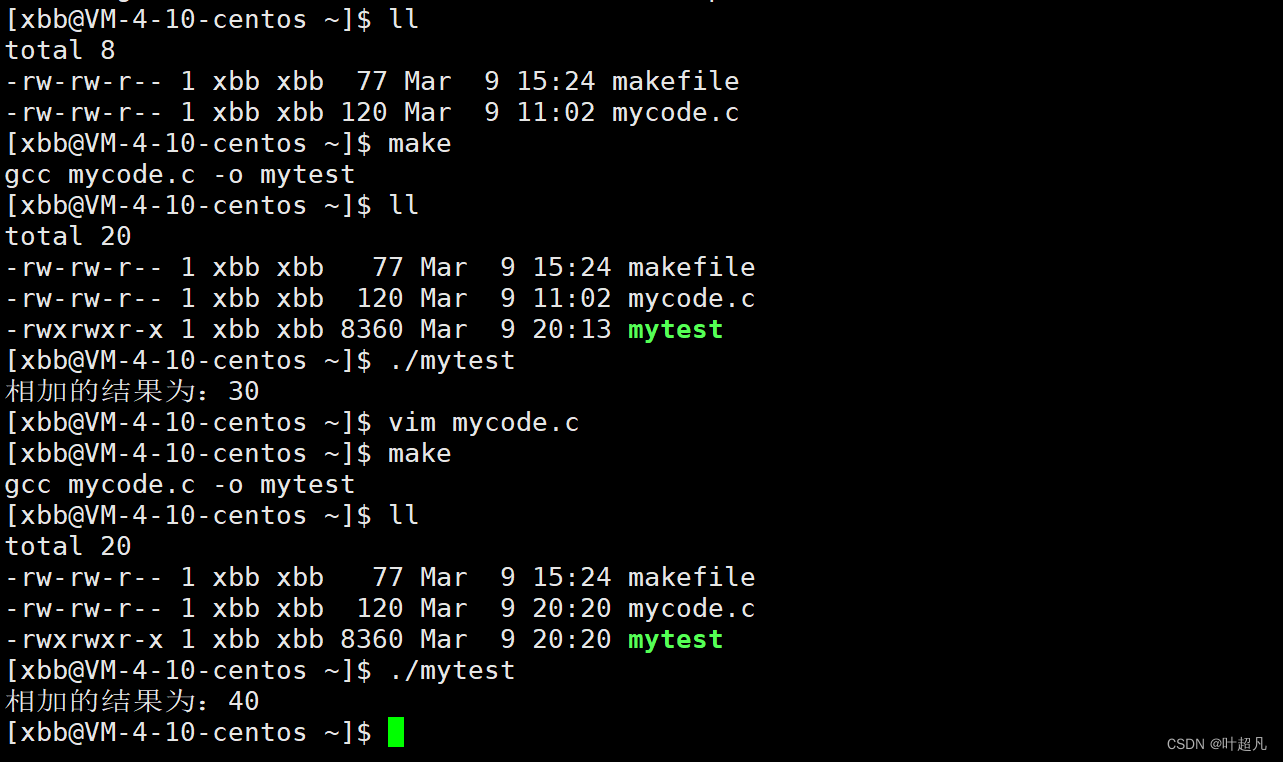This screenshot has width=1283, height=762.
Task: Click the 8360 file size in second listing
Action: click(372, 329)
